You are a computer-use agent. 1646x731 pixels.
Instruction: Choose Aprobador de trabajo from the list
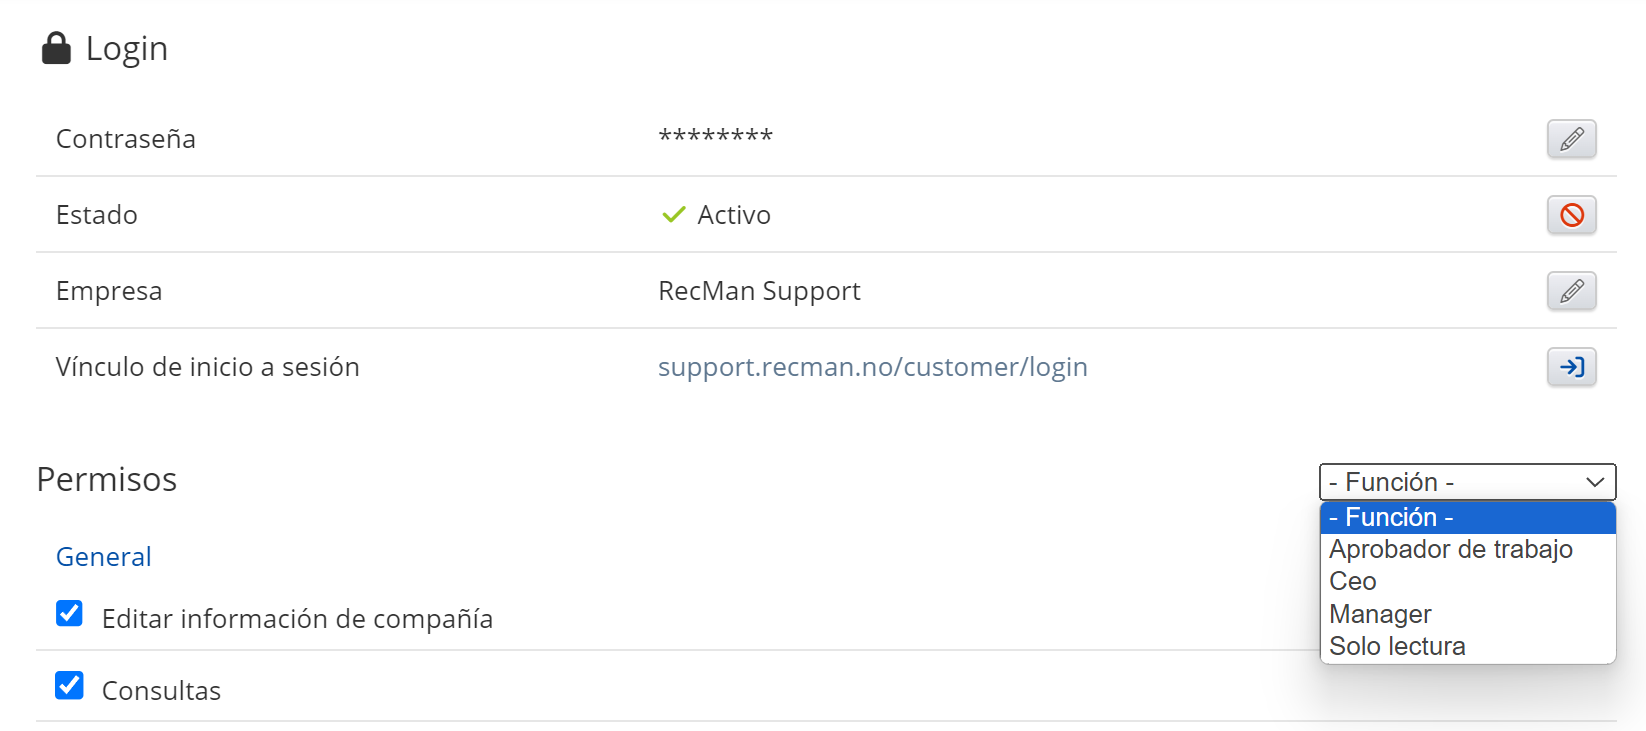(x=1451, y=549)
